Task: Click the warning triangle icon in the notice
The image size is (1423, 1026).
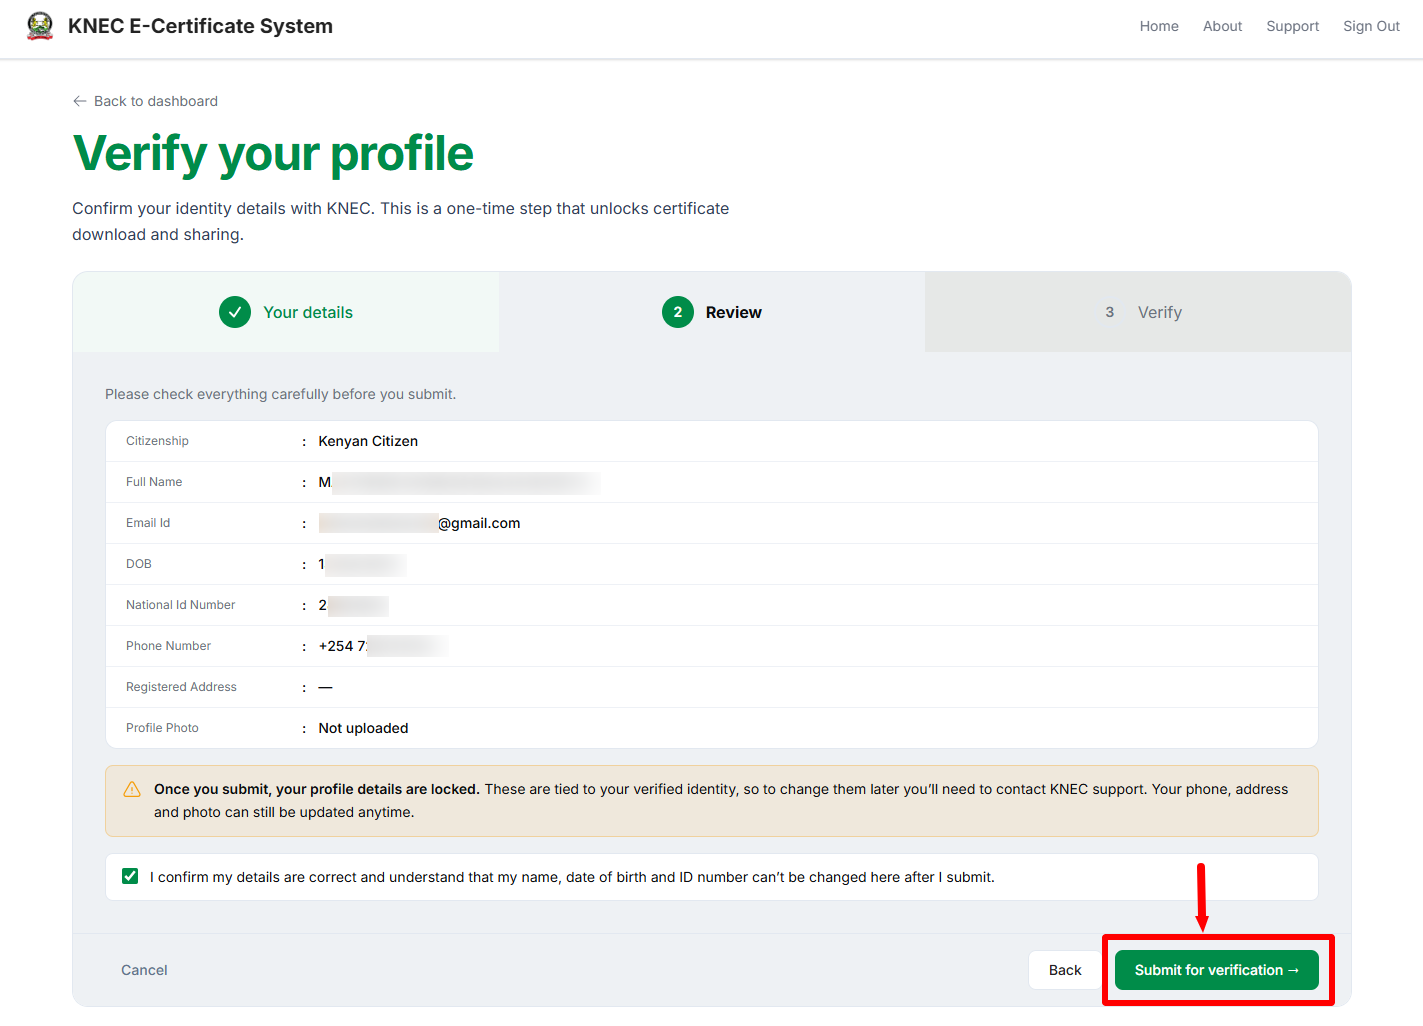Action: point(132,789)
